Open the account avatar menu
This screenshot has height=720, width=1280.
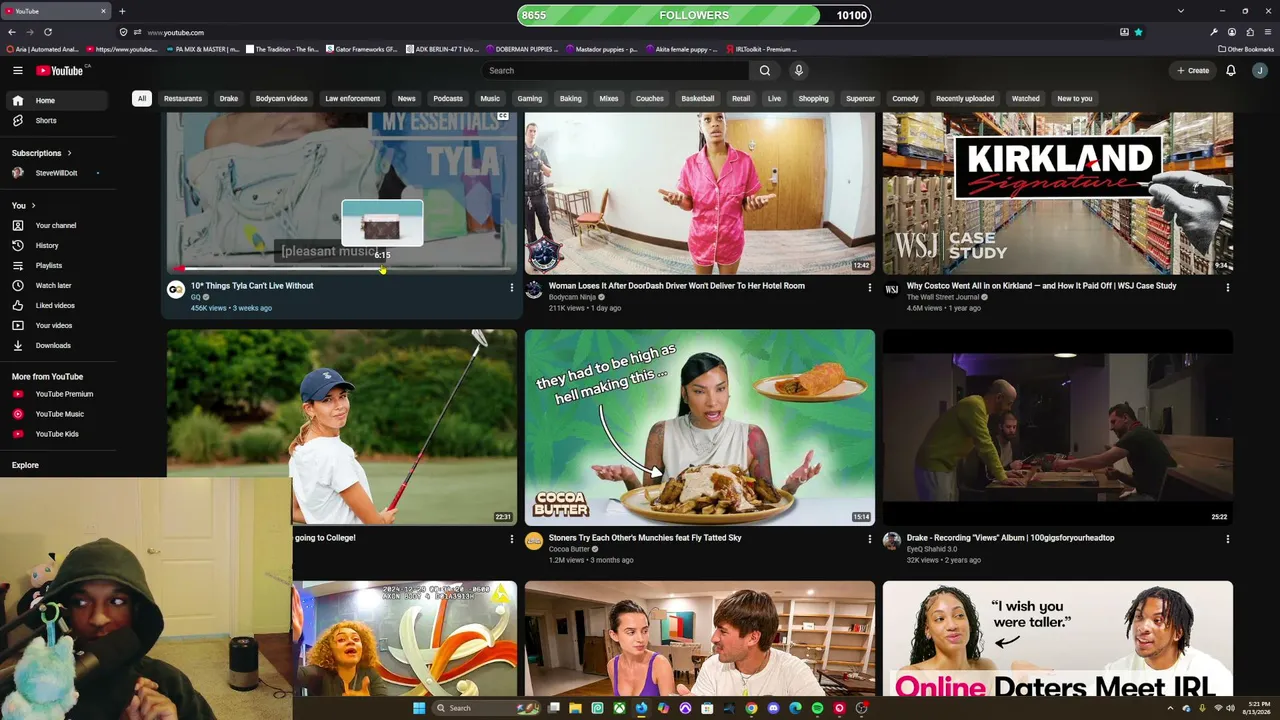pyautogui.click(x=1260, y=70)
